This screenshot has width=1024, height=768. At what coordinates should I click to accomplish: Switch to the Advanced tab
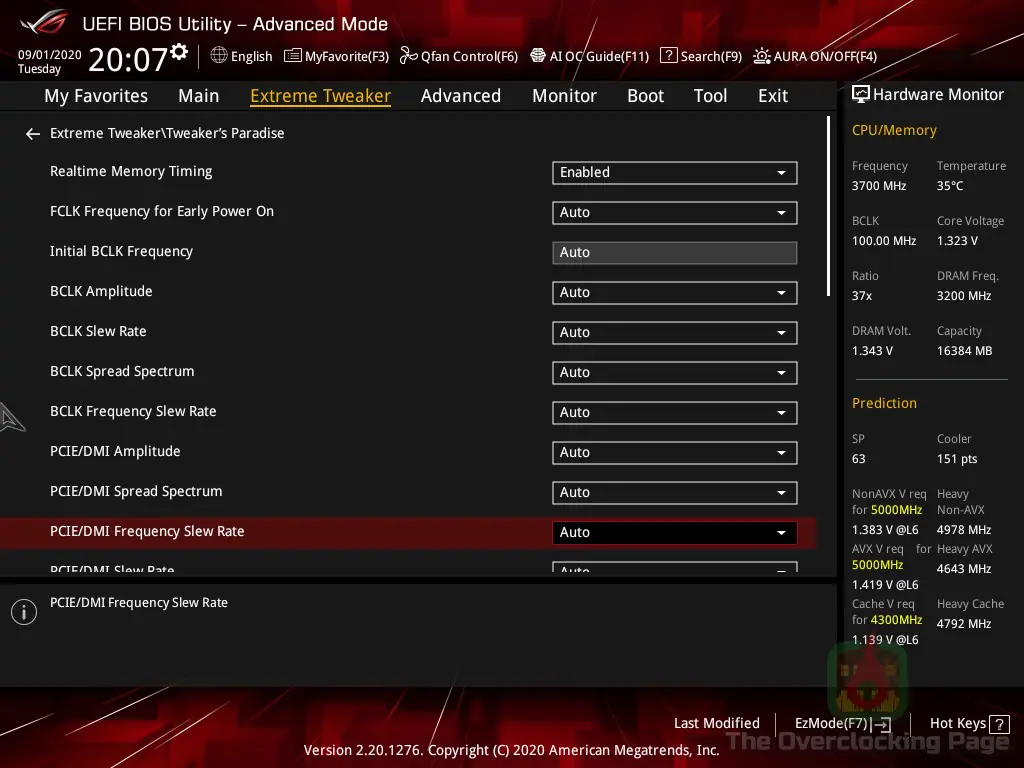click(x=460, y=95)
